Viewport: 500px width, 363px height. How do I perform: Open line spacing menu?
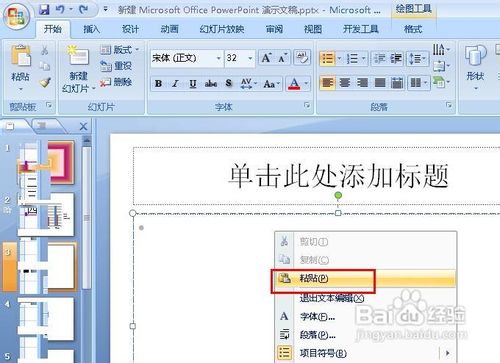[417, 59]
